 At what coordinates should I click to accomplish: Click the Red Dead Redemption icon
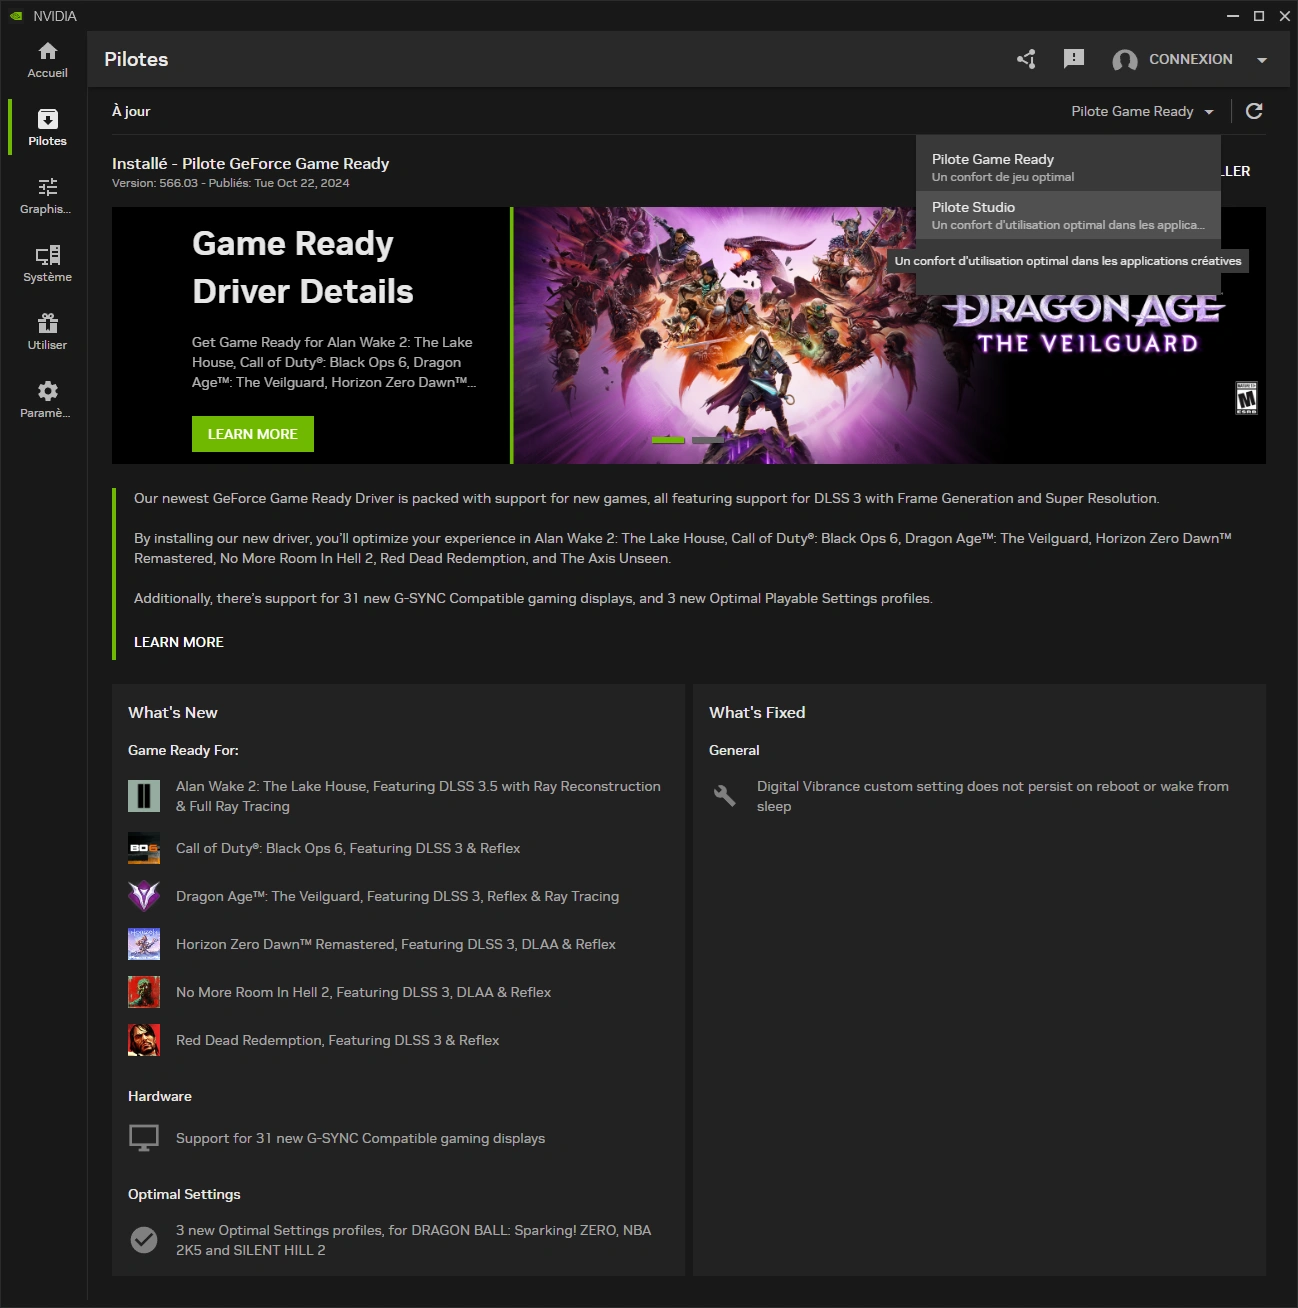(x=144, y=1040)
